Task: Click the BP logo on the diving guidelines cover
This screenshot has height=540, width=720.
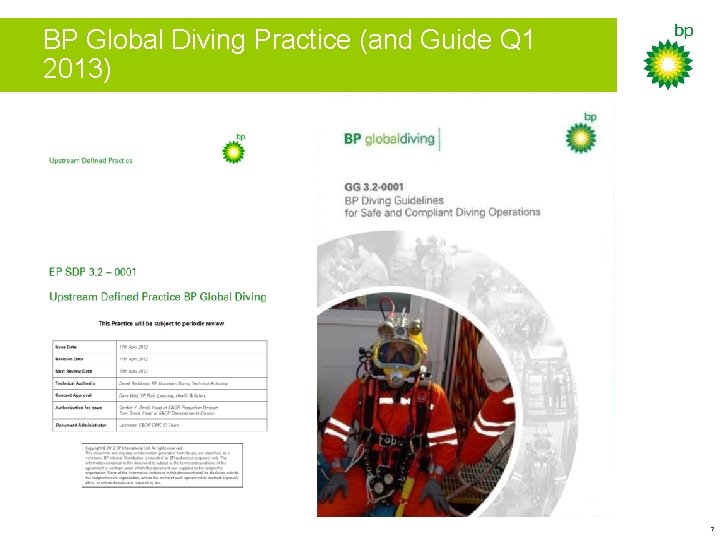Action: 581,132
